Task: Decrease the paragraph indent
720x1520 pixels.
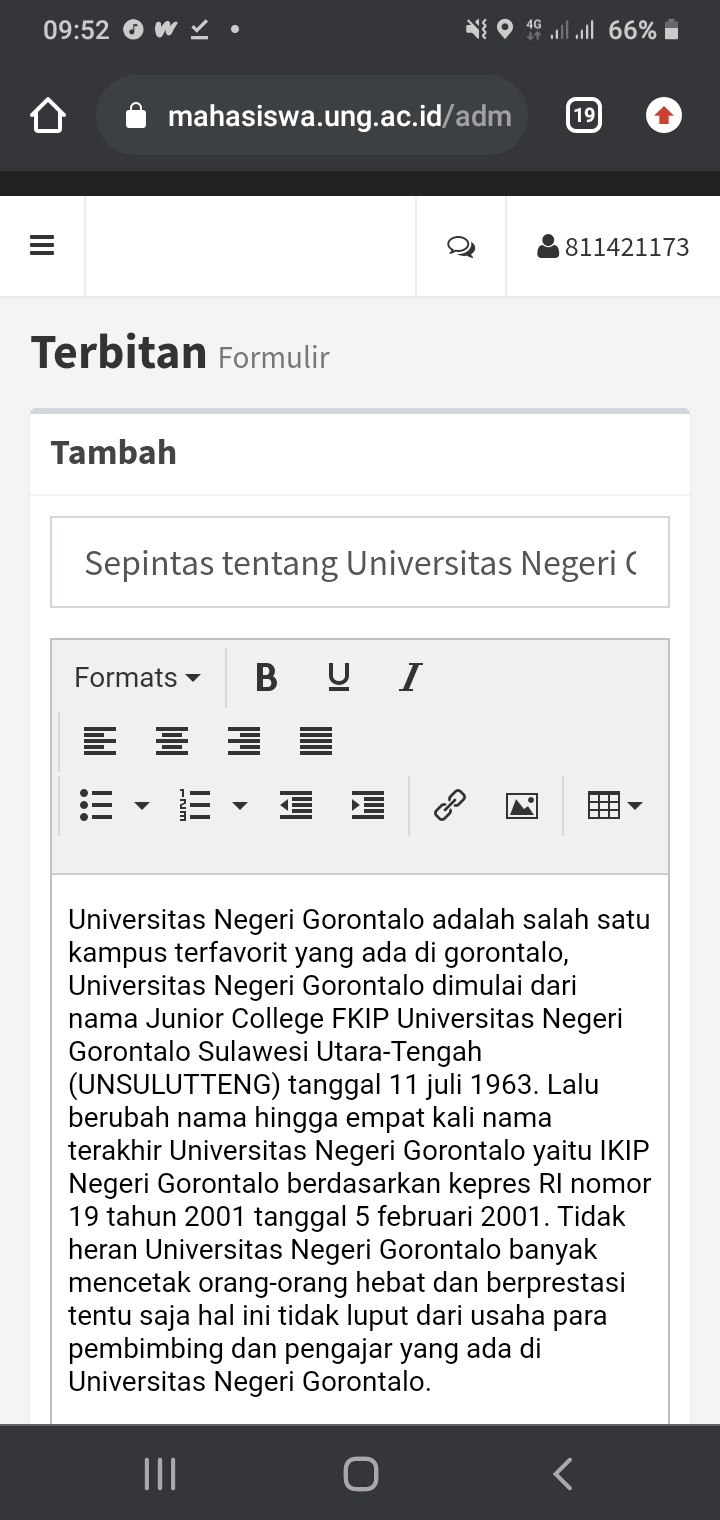Action: [x=296, y=805]
